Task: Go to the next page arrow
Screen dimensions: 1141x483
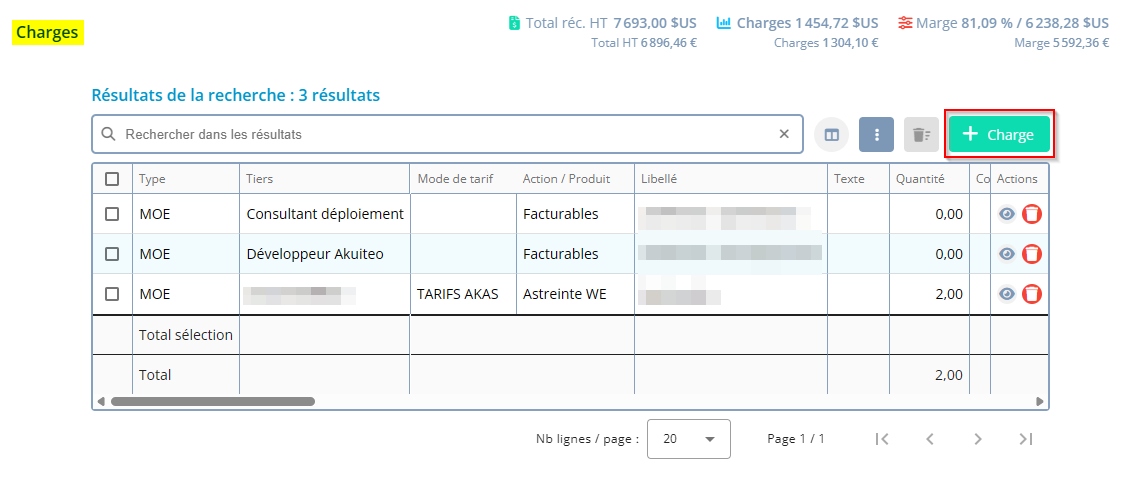Action: point(978,439)
